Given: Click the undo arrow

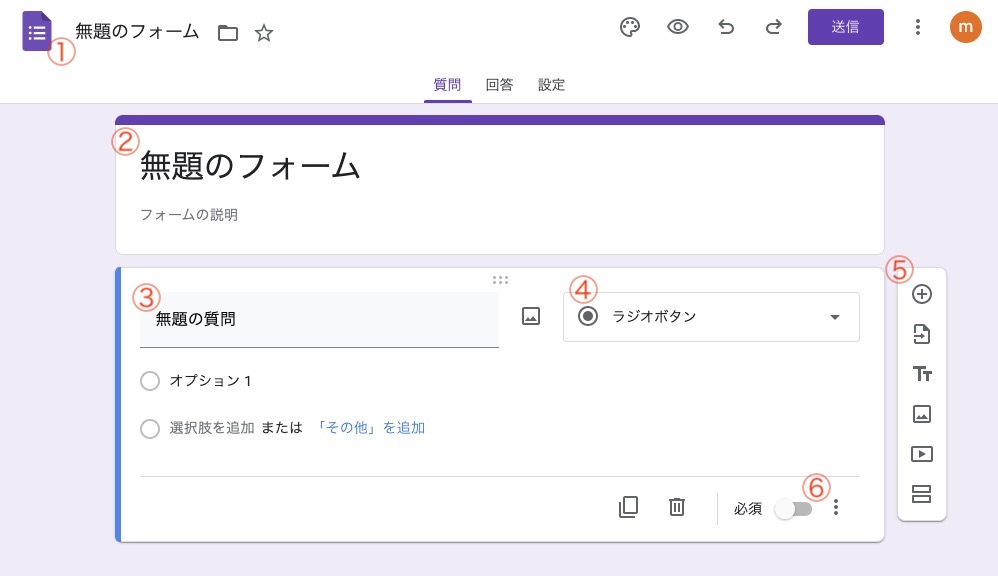Looking at the screenshot, I should 726,27.
